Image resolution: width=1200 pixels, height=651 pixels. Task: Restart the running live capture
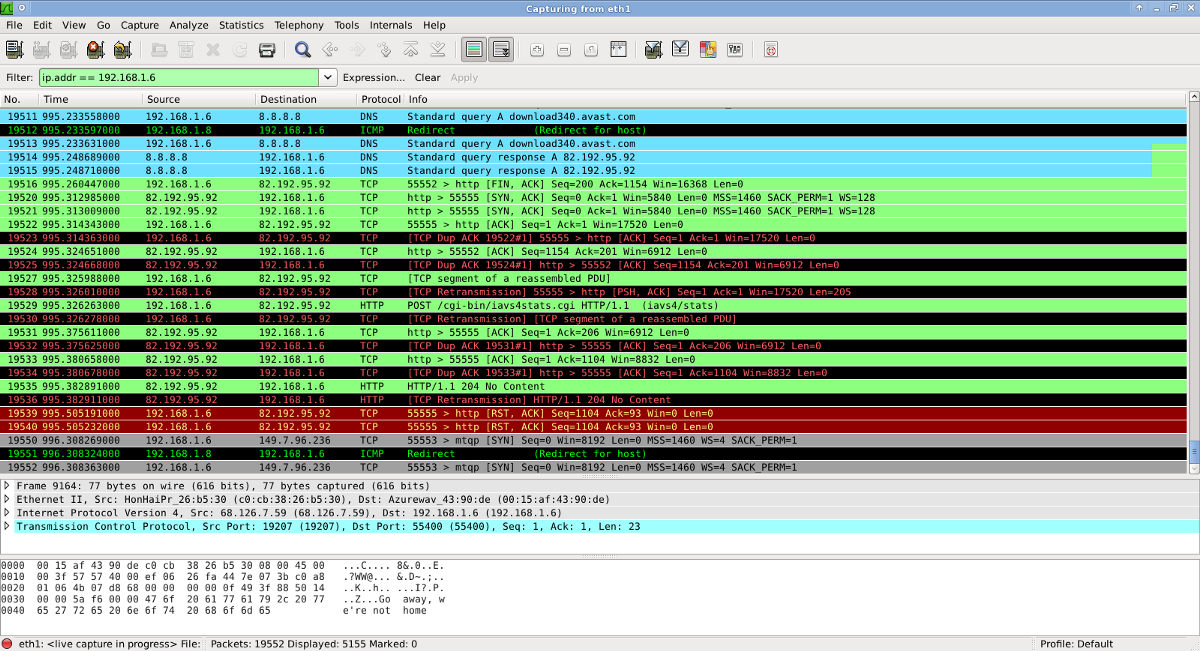click(x=123, y=49)
